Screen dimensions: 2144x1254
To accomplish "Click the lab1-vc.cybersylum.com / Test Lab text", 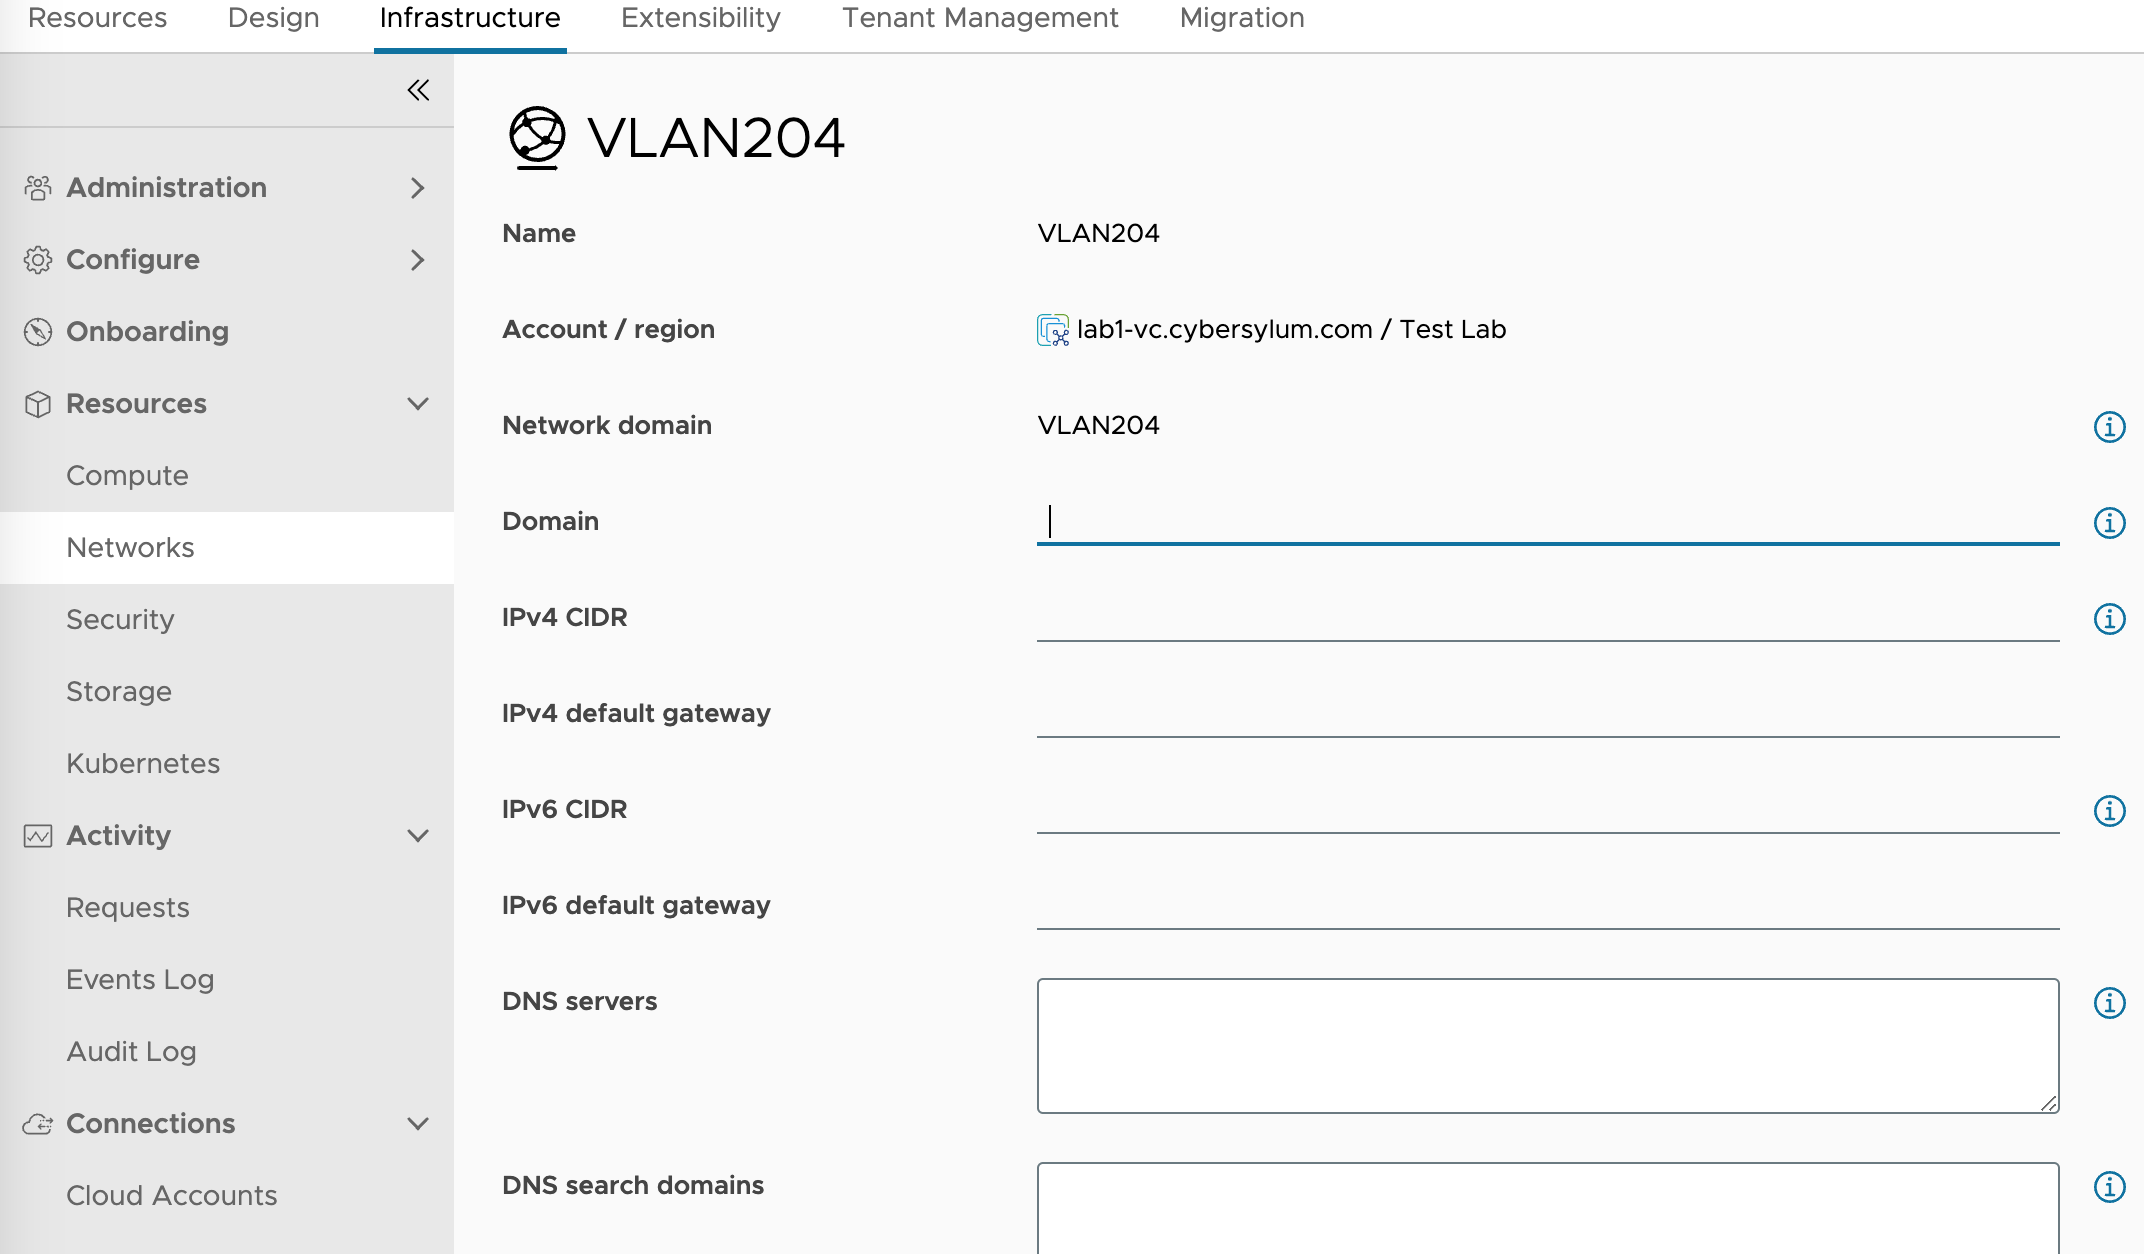I will pyautogui.click(x=1291, y=330).
